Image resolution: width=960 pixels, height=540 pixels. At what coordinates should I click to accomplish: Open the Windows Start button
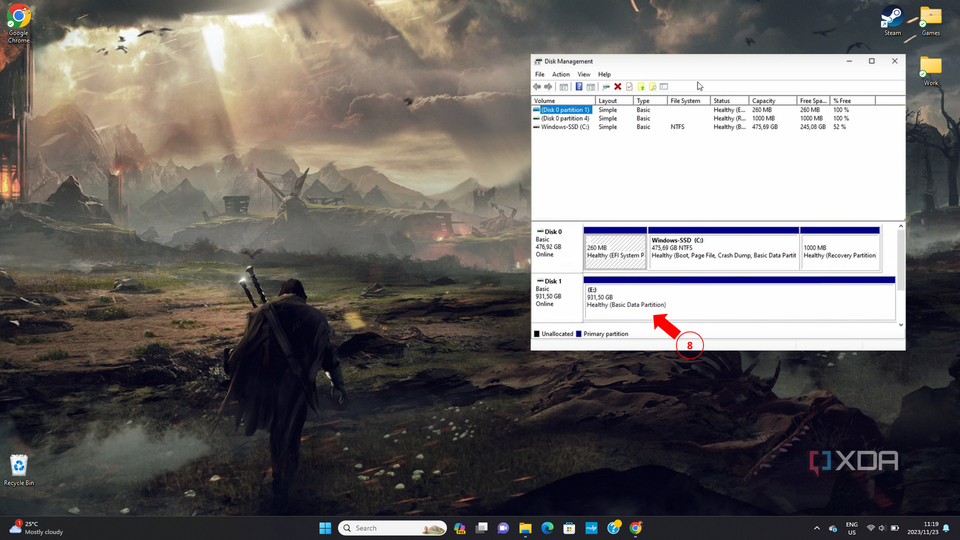(325, 528)
